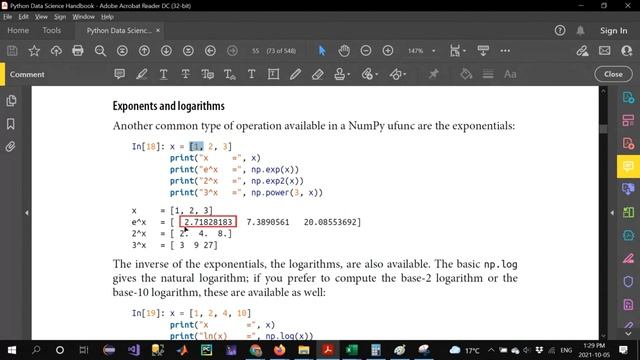The image size is (640, 360).
Task: Open the Window menu
Action: (x=83, y=17)
